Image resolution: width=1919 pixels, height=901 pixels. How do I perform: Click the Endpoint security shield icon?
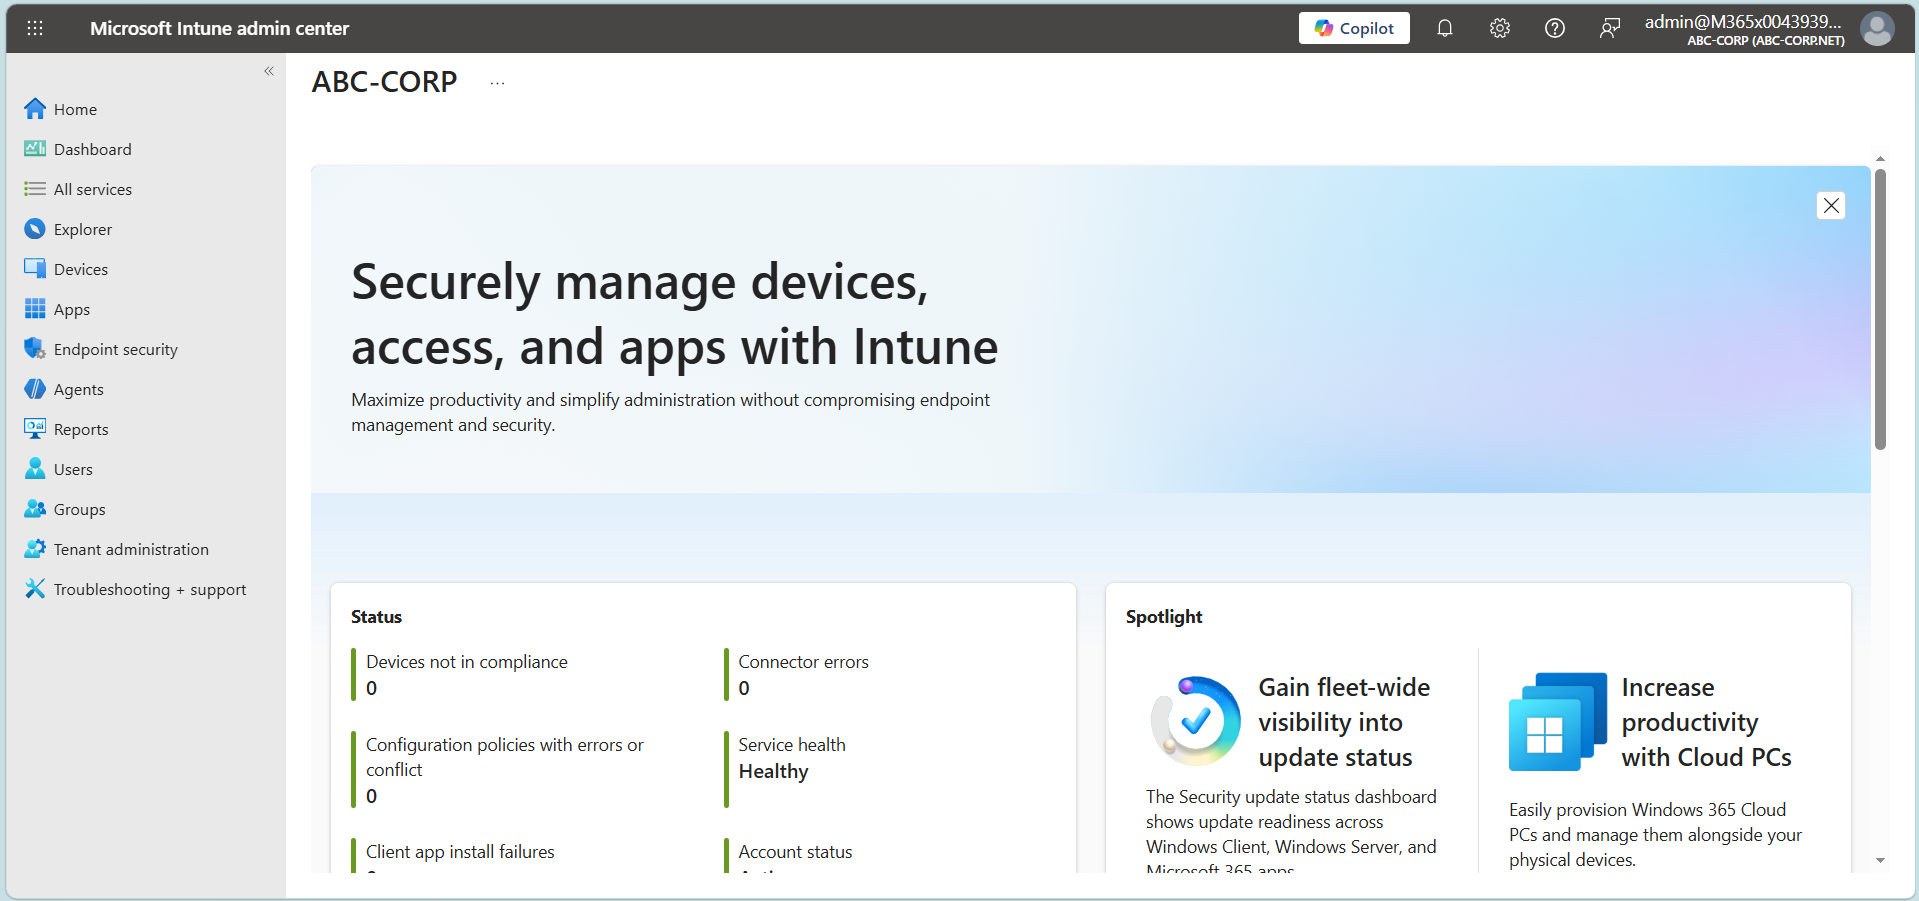click(x=35, y=348)
